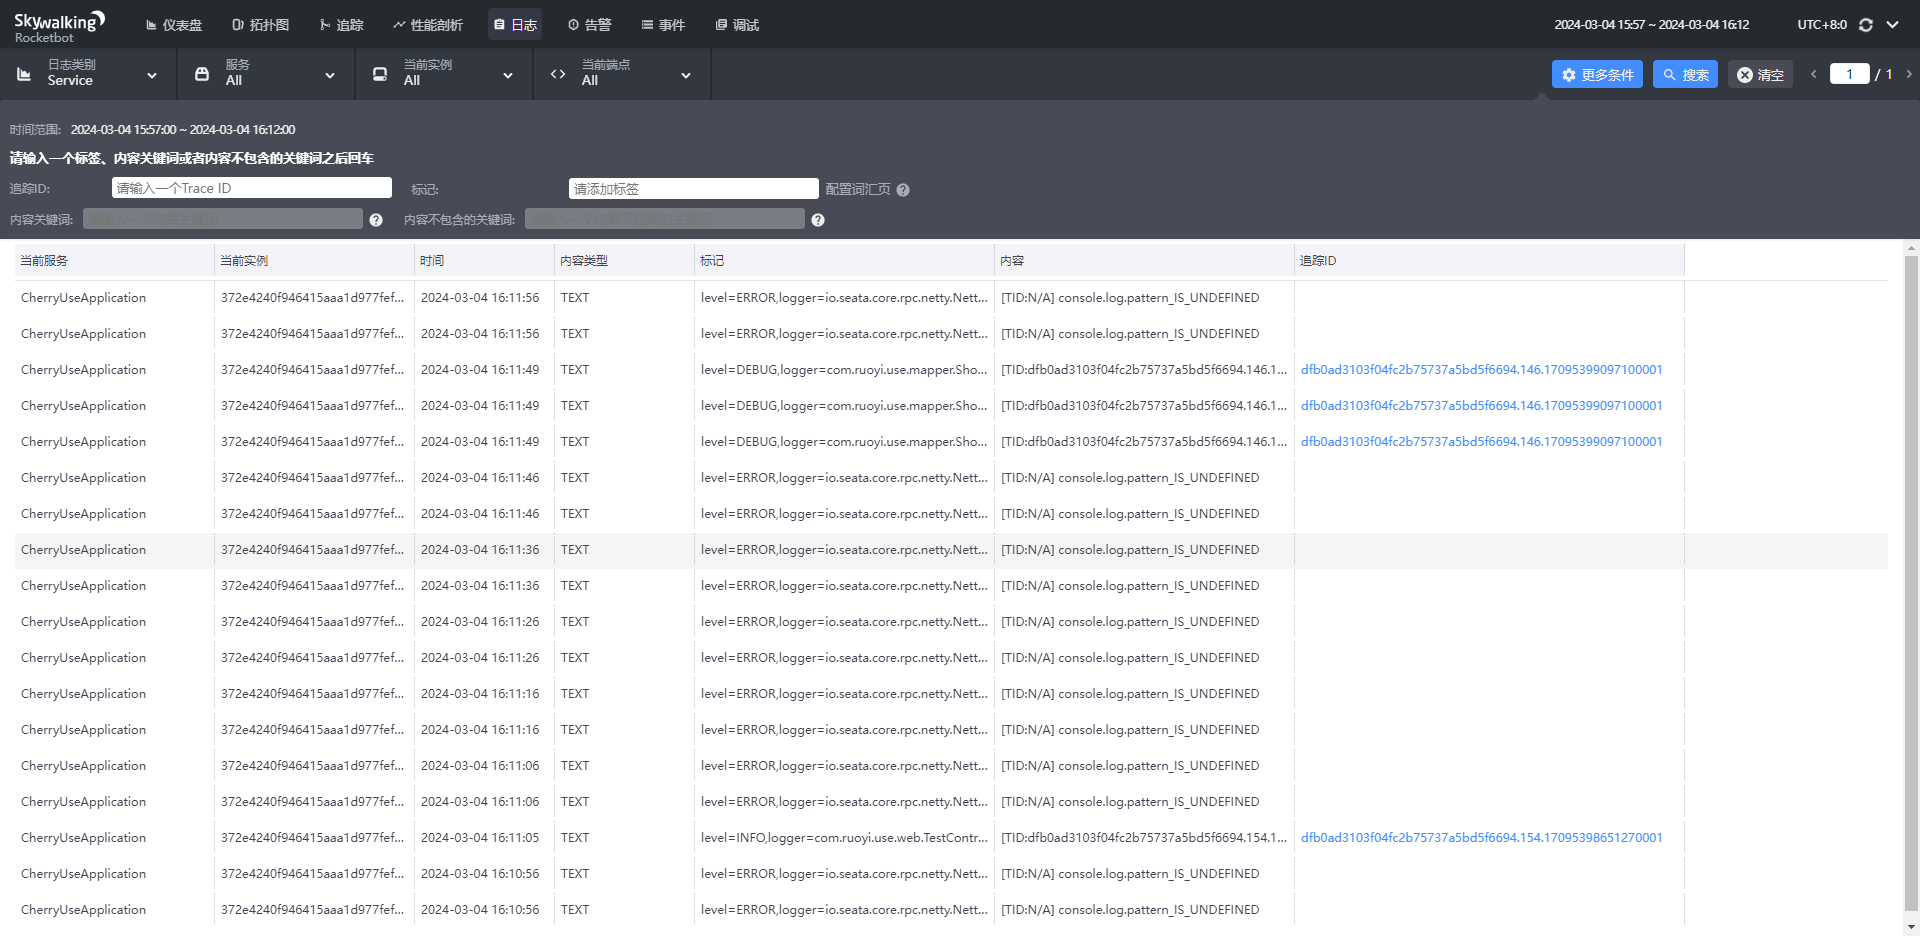Screen dimensions: 1920x936
Task: Open the 仪表盘 dashboard tab
Action: point(174,25)
